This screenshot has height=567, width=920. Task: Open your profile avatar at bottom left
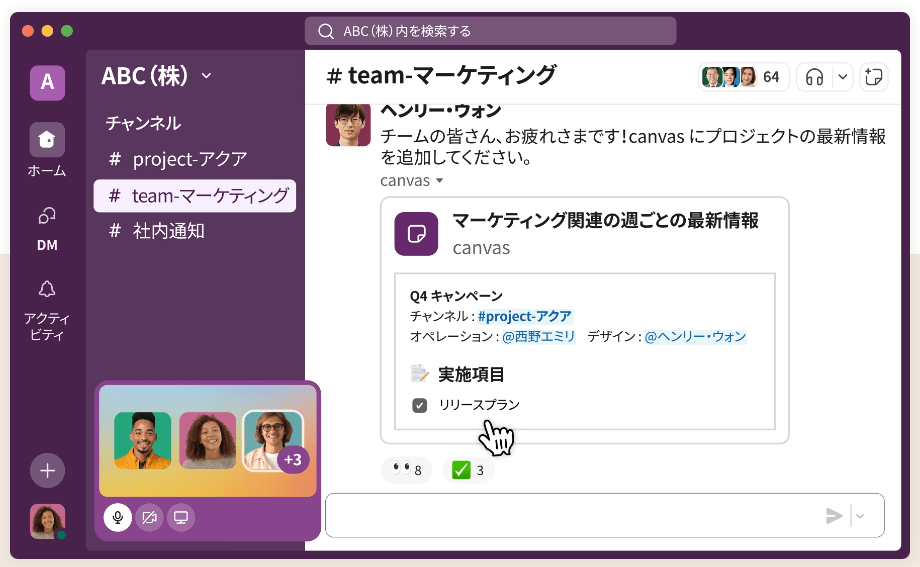pos(48,521)
